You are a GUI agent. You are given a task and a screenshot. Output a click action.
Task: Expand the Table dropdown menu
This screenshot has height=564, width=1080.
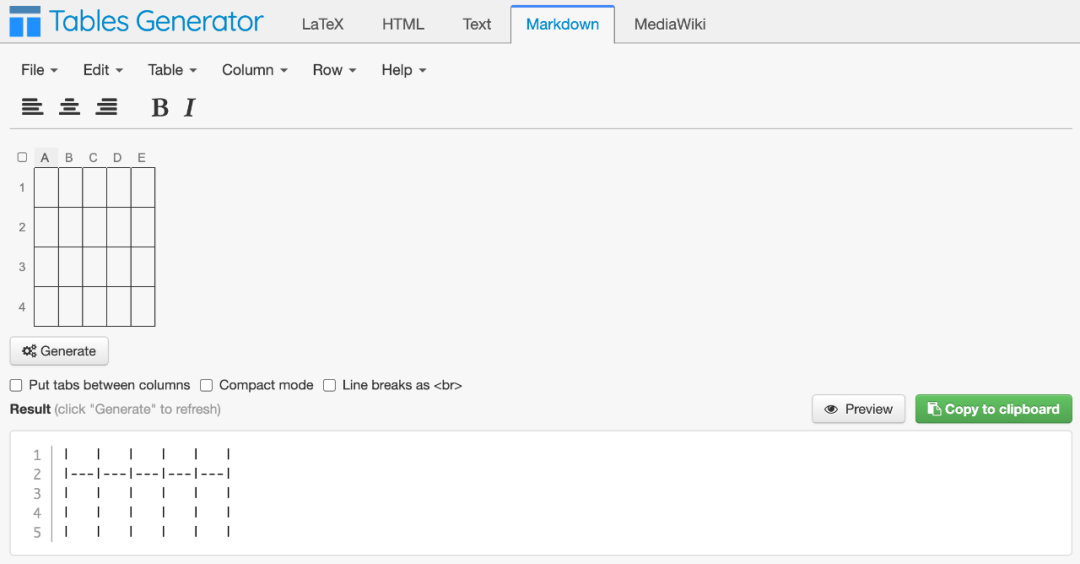click(x=172, y=70)
